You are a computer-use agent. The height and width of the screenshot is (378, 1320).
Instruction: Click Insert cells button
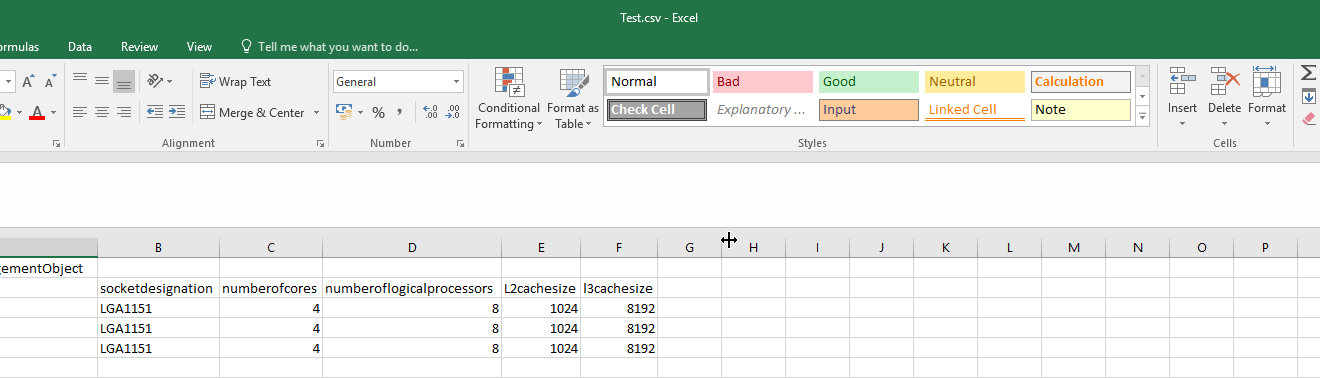(x=1183, y=97)
